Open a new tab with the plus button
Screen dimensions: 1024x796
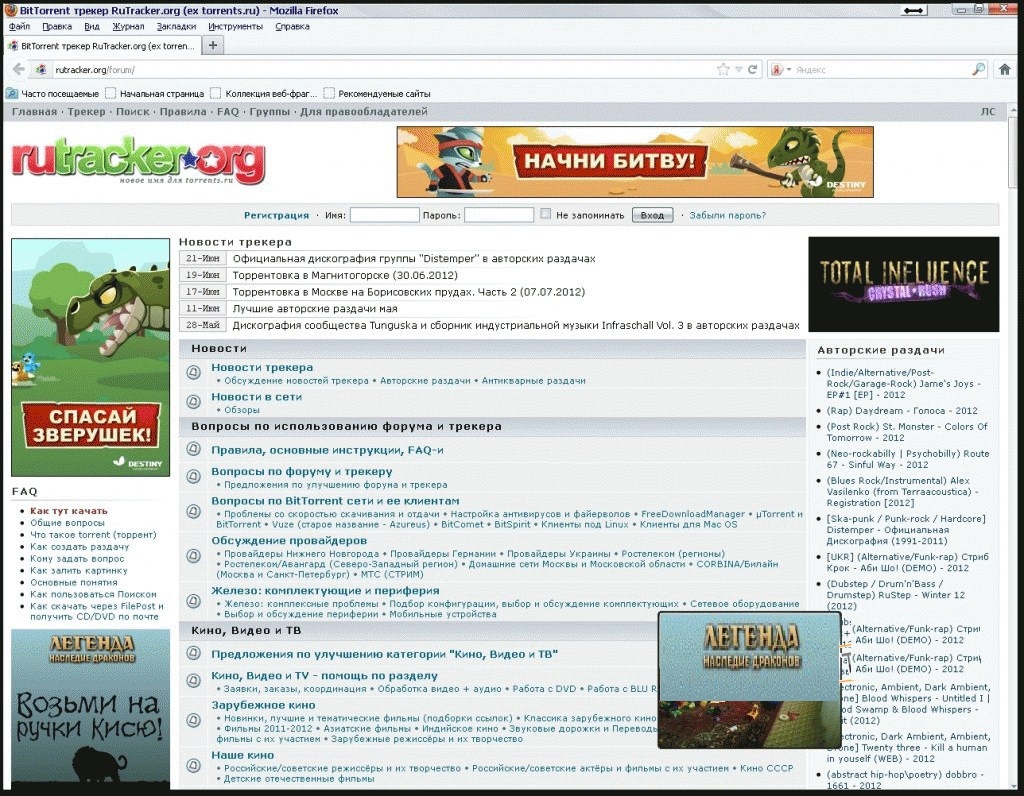(212, 45)
